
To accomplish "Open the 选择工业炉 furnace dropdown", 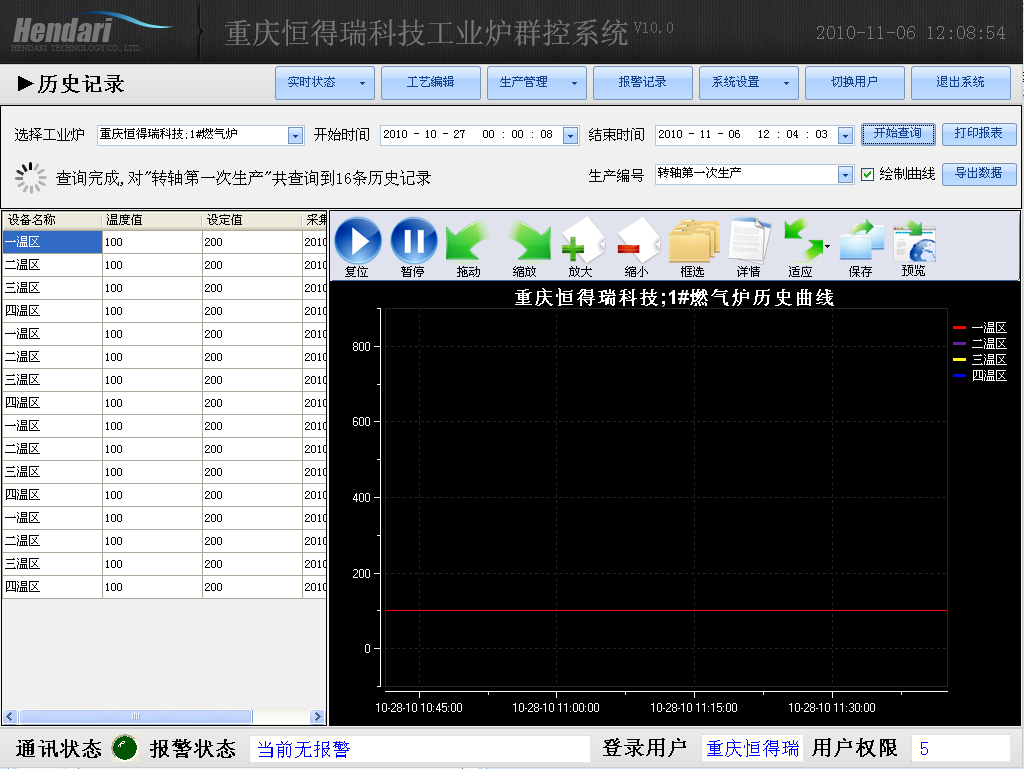I will coord(294,134).
